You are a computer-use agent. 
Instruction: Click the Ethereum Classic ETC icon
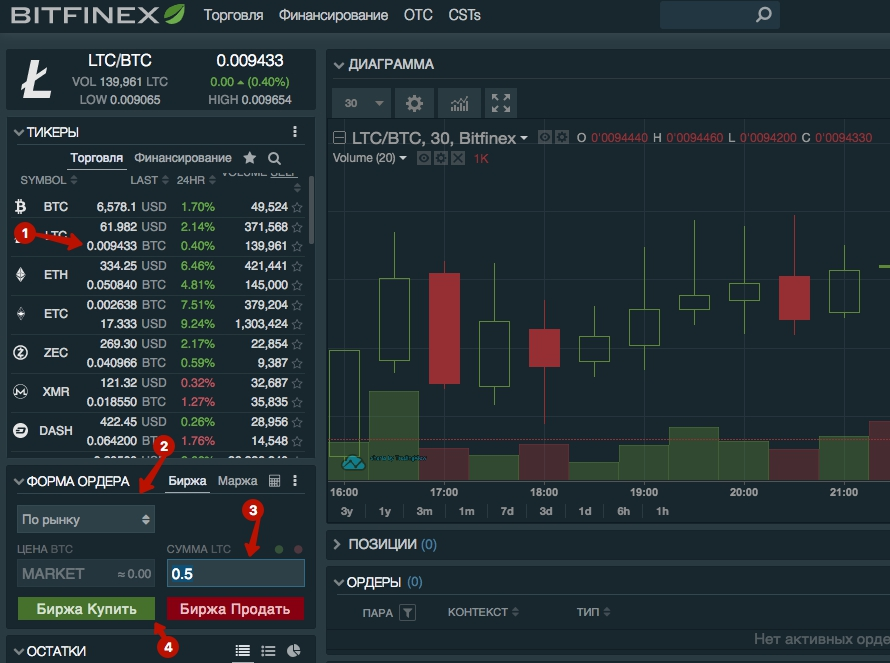click(x=20, y=313)
